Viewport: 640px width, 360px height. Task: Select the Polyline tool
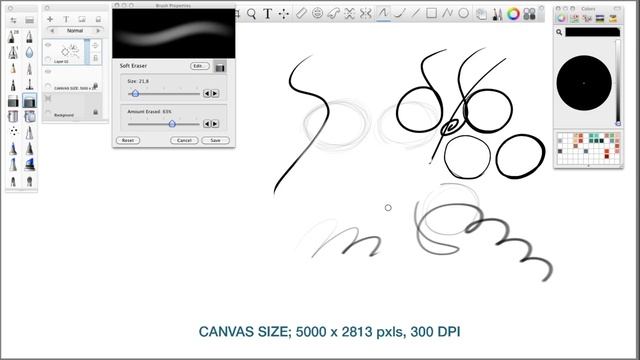[447, 13]
